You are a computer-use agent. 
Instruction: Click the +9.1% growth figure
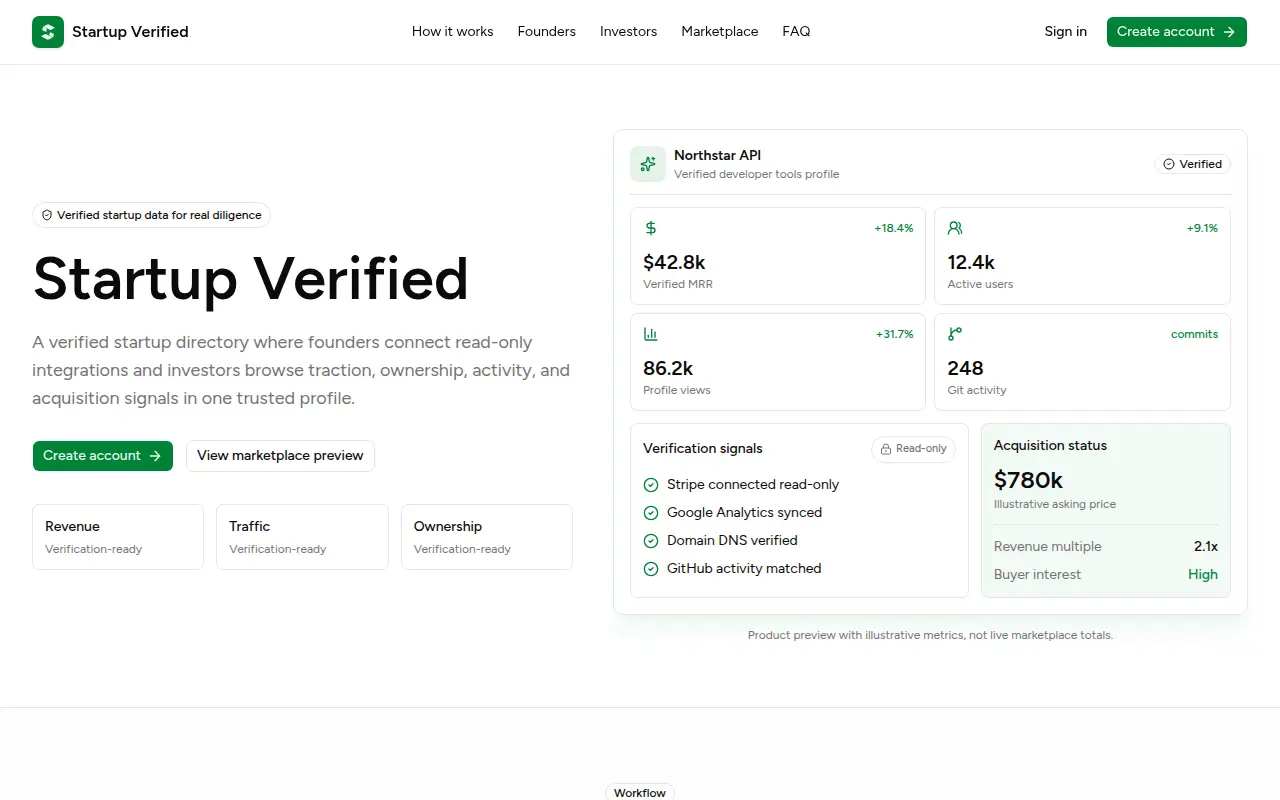[1202, 228]
